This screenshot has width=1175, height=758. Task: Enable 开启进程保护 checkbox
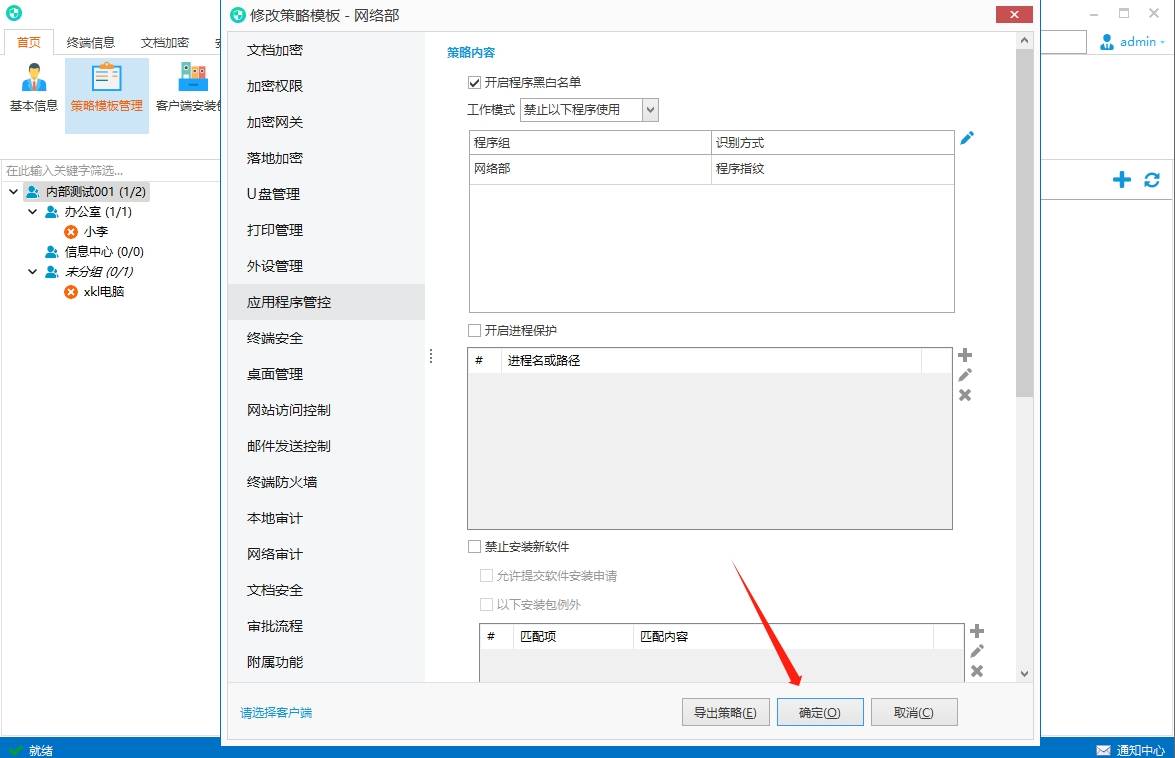474,330
